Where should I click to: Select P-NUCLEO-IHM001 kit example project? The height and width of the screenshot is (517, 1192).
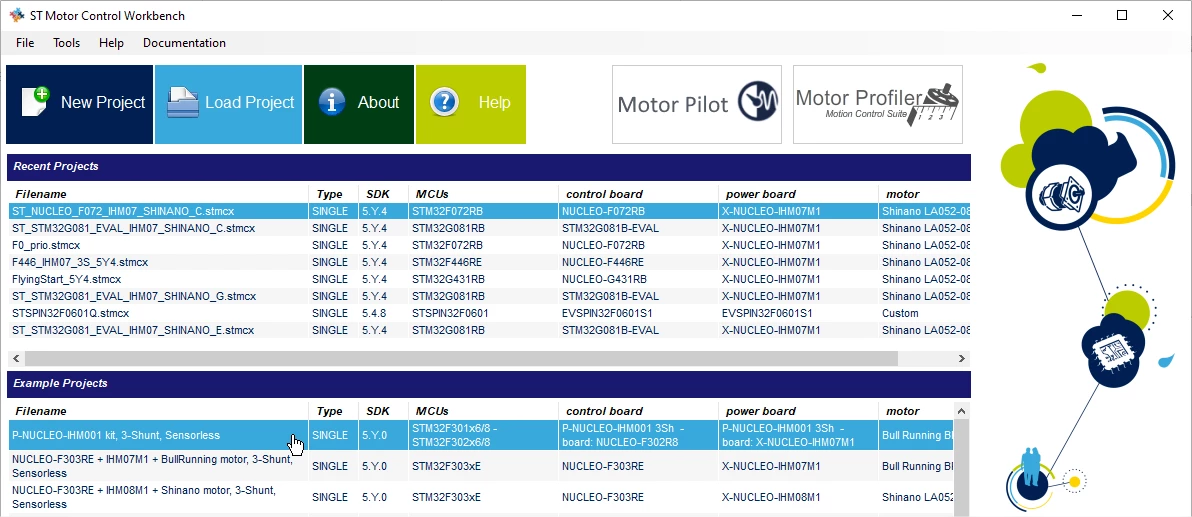480,435
